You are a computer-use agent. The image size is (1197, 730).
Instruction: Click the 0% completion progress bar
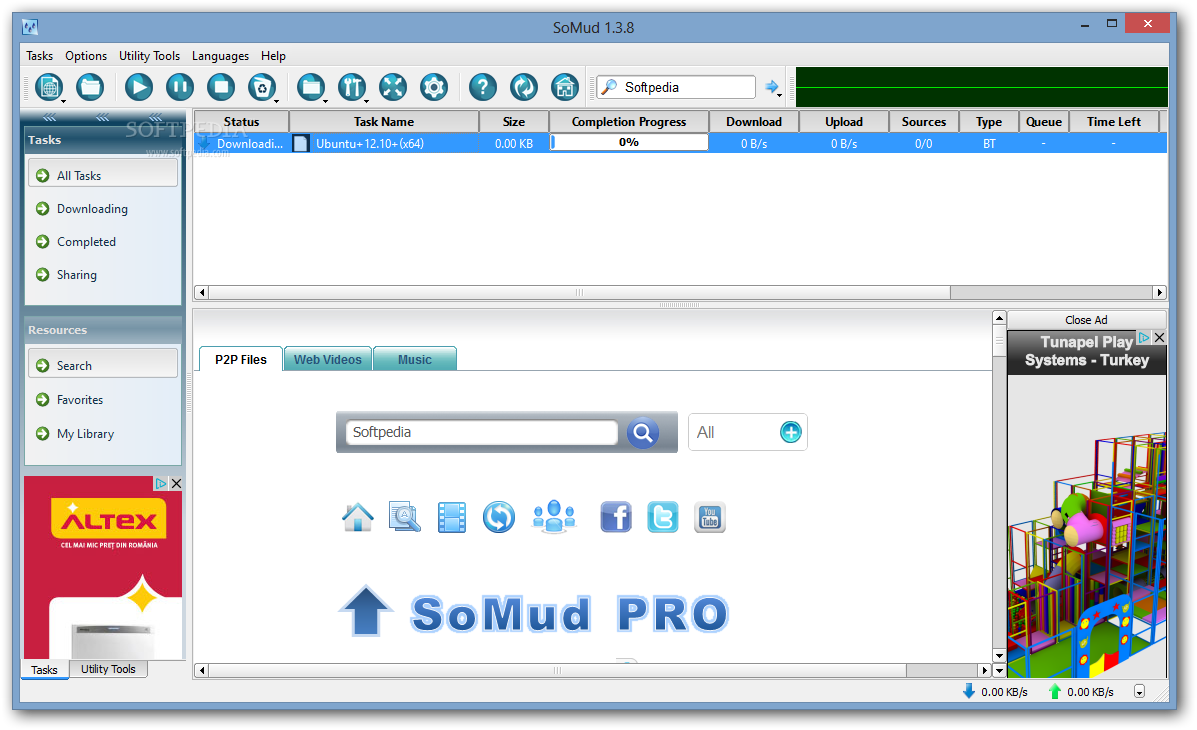coord(629,143)
